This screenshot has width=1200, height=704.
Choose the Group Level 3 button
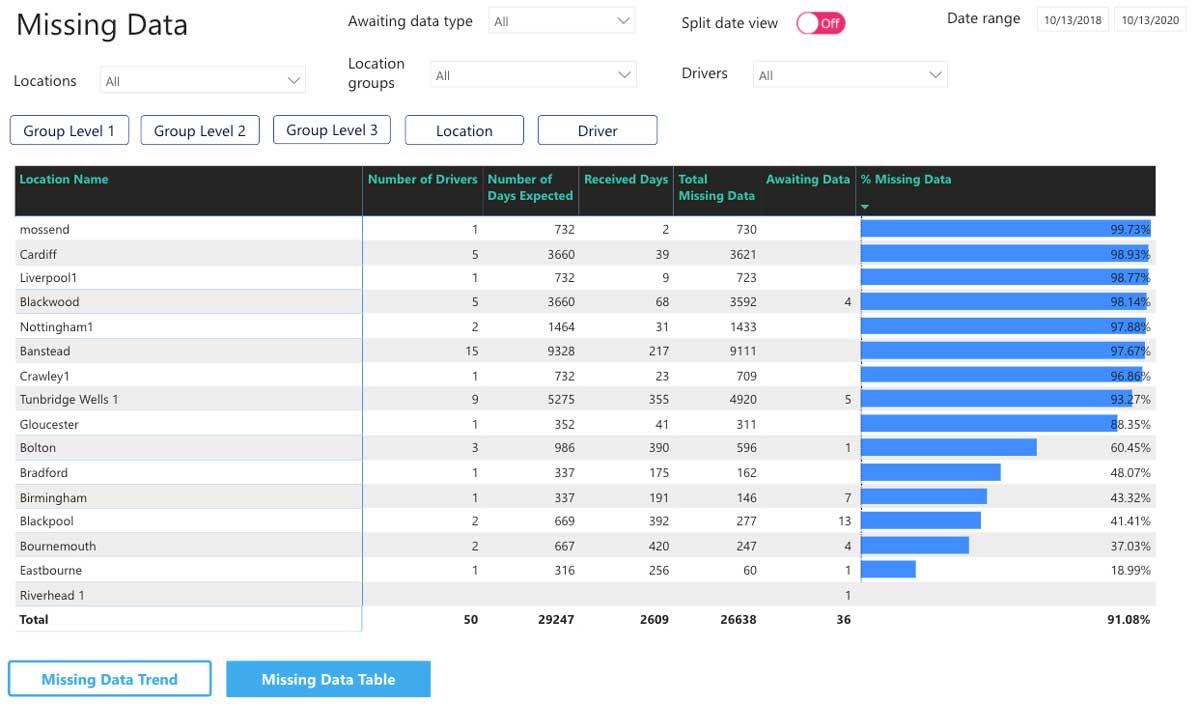(332, 130)
